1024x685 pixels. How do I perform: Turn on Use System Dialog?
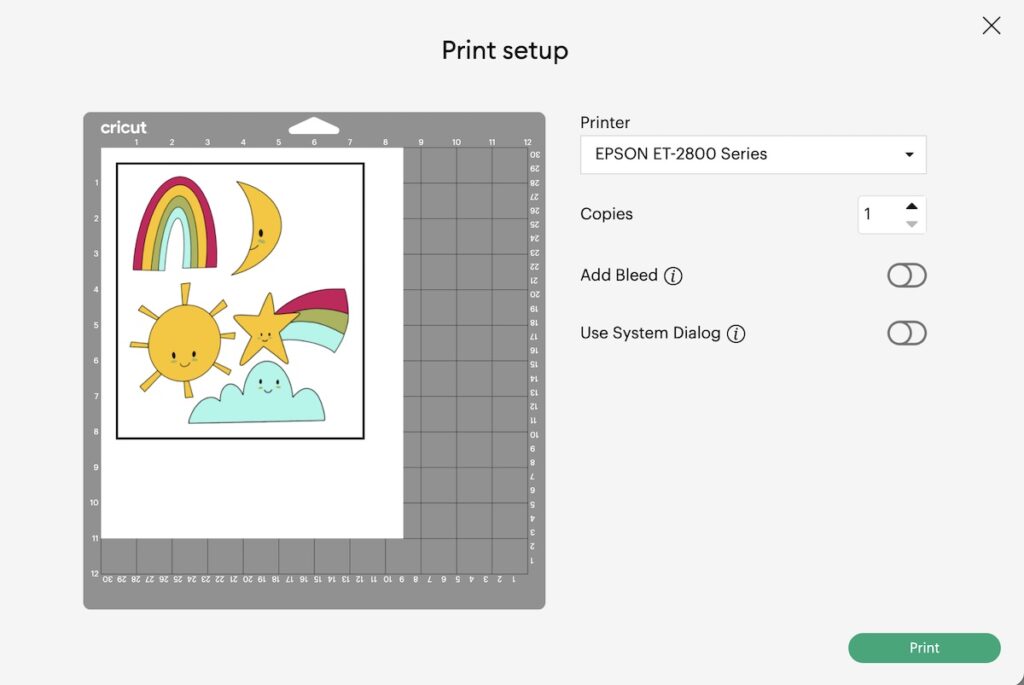[906, 333]
